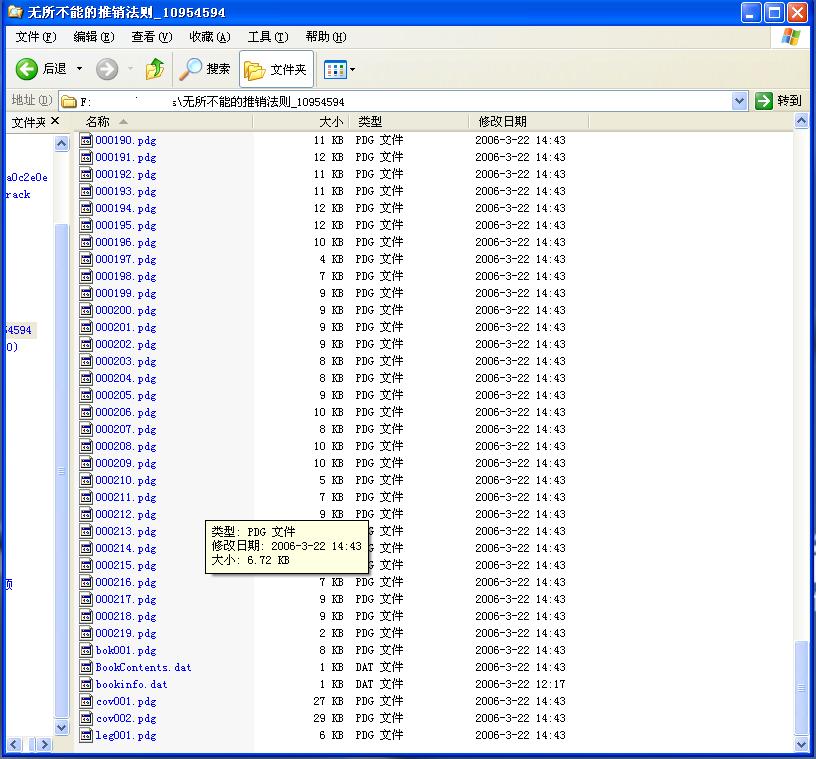Select file name cov002.pdg
This screenshot has width=816, height=759.
coord(126,718)
